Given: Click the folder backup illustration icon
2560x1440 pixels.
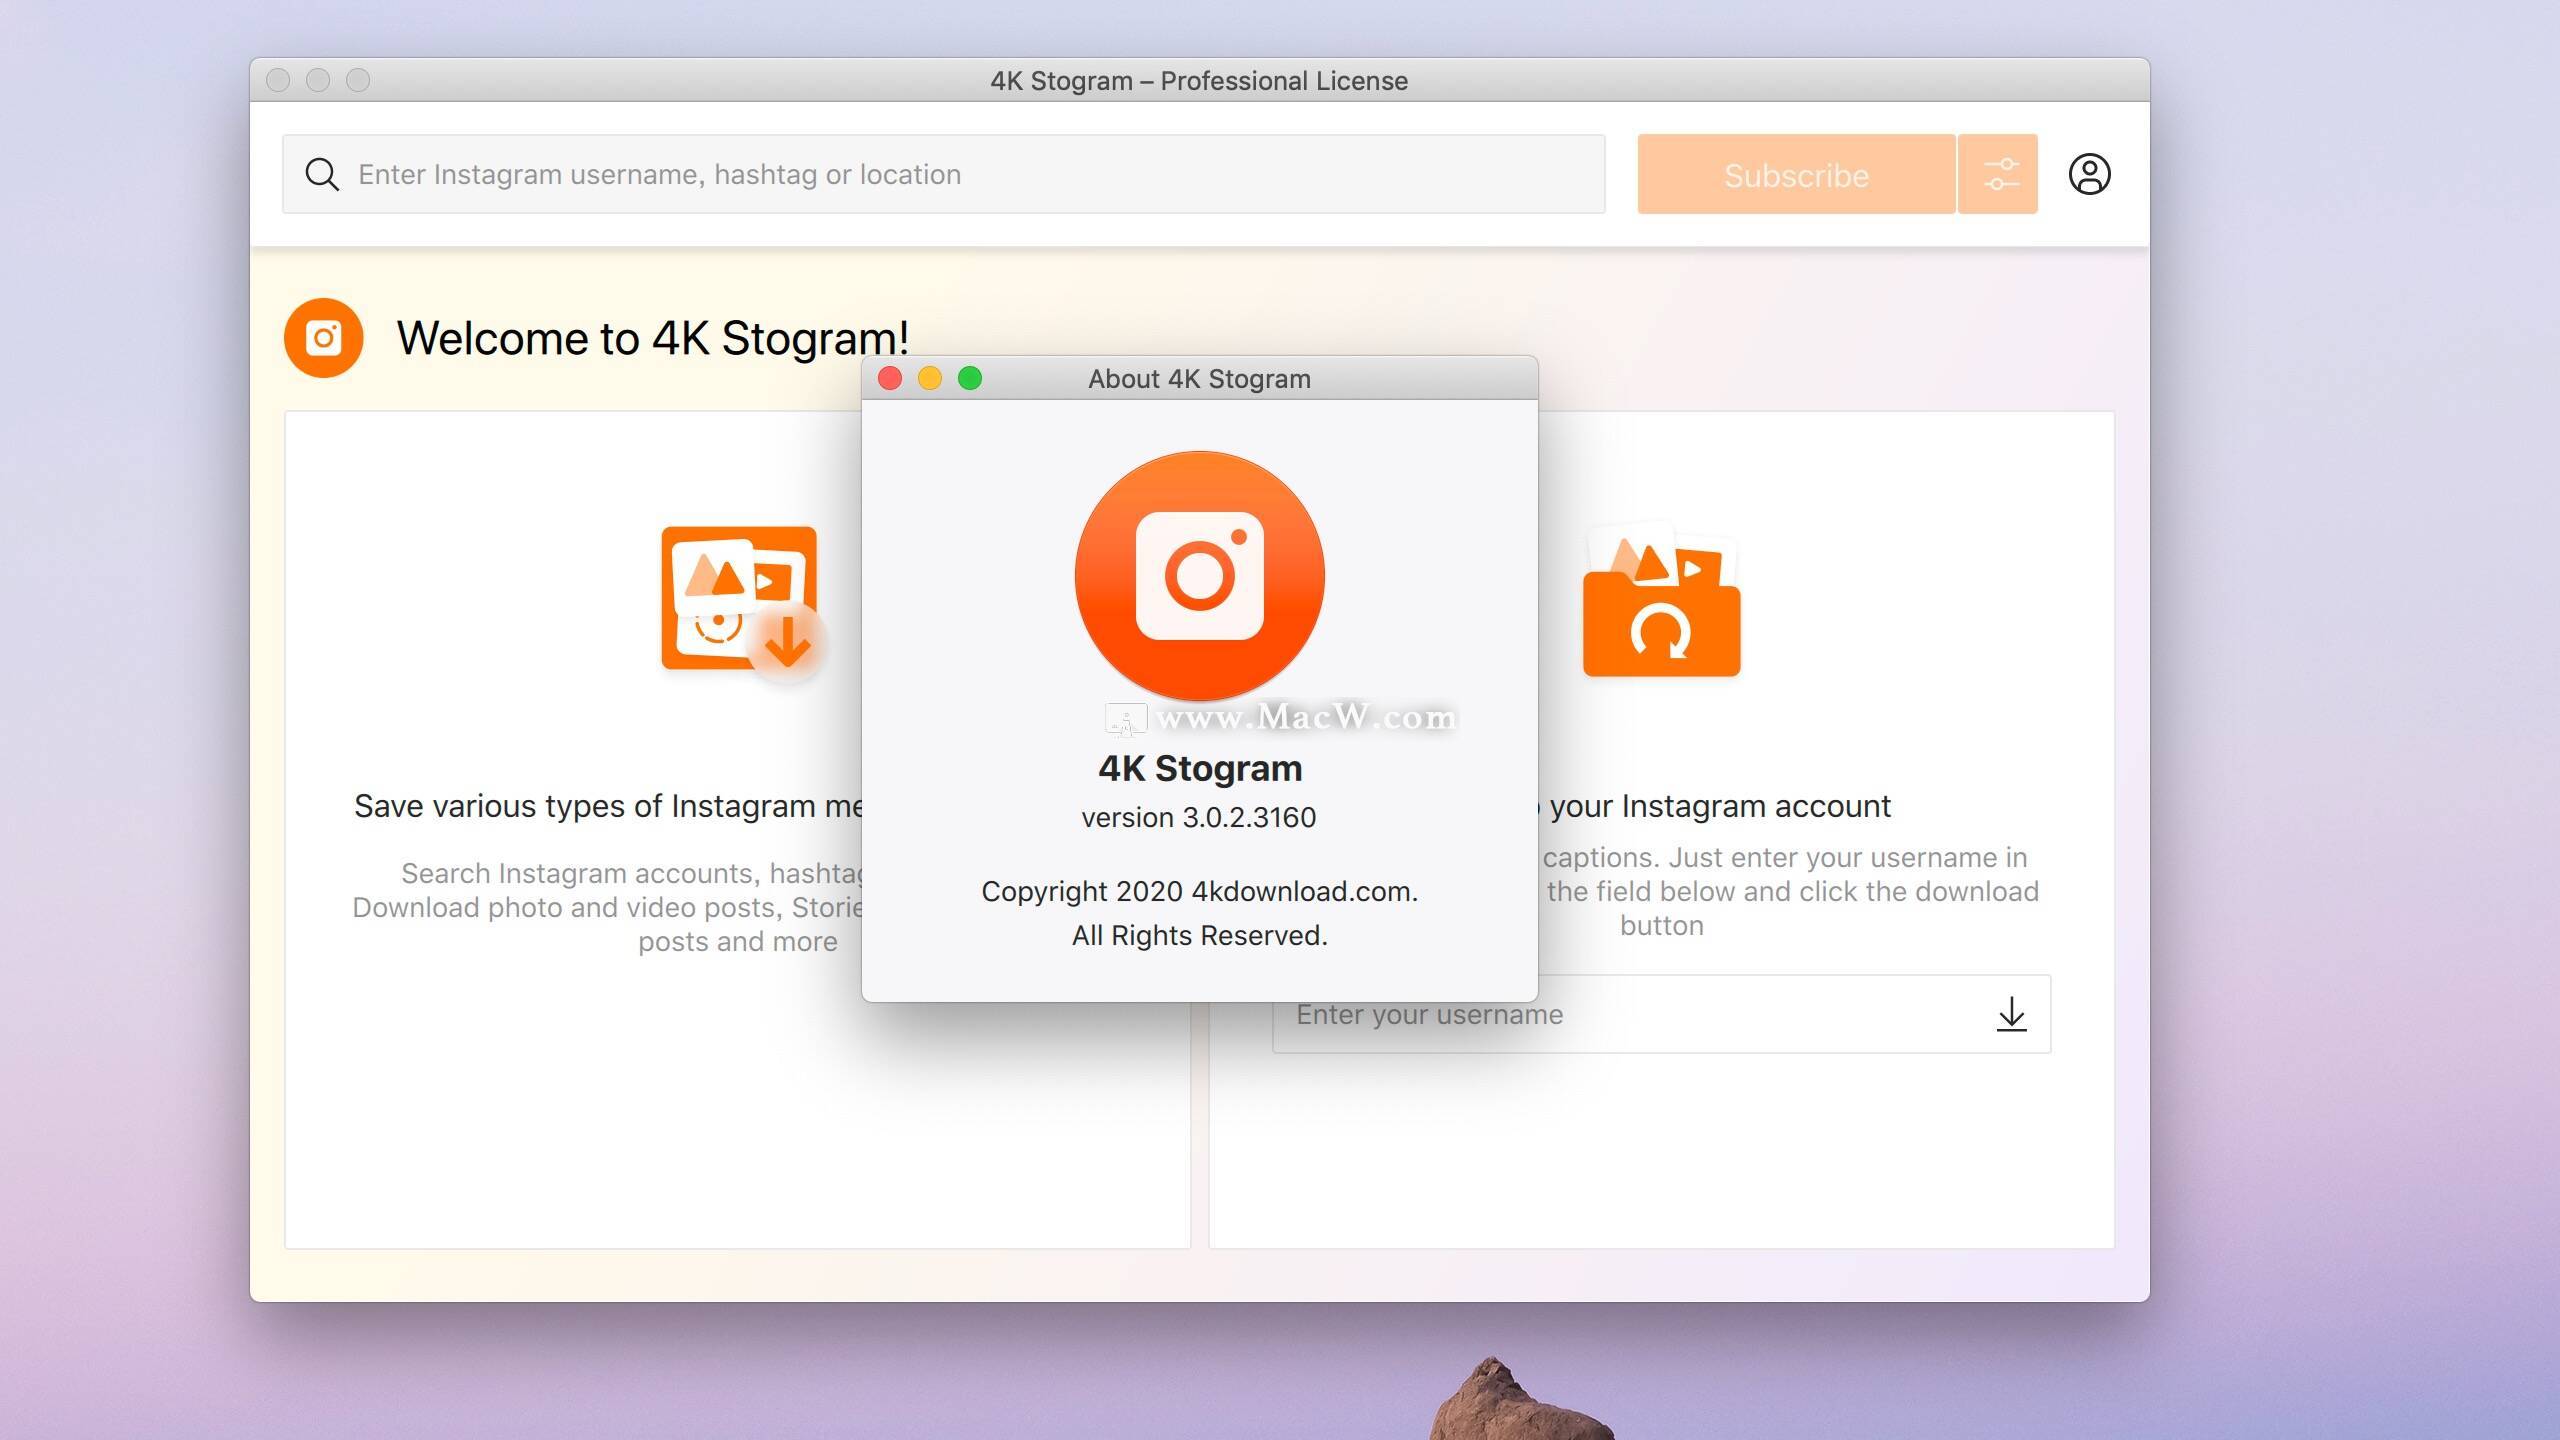Looking at the screenshot, I should 1661,600.
